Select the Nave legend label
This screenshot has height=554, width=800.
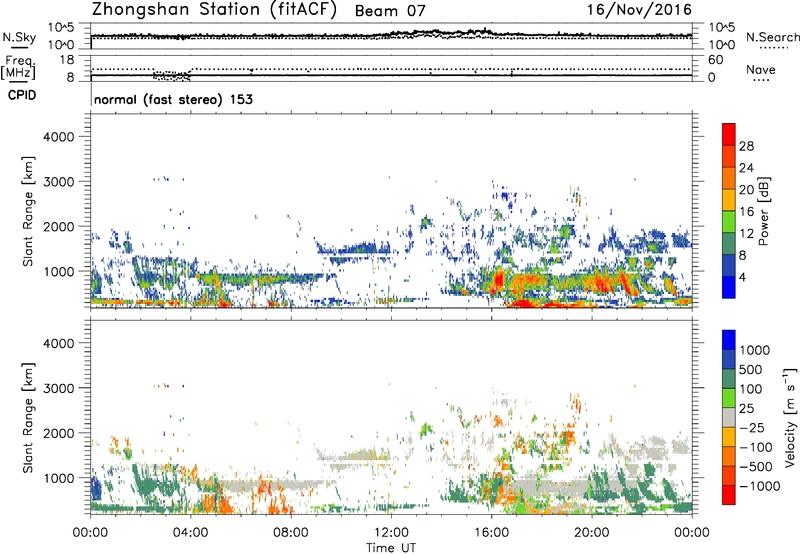click(761, 69)
